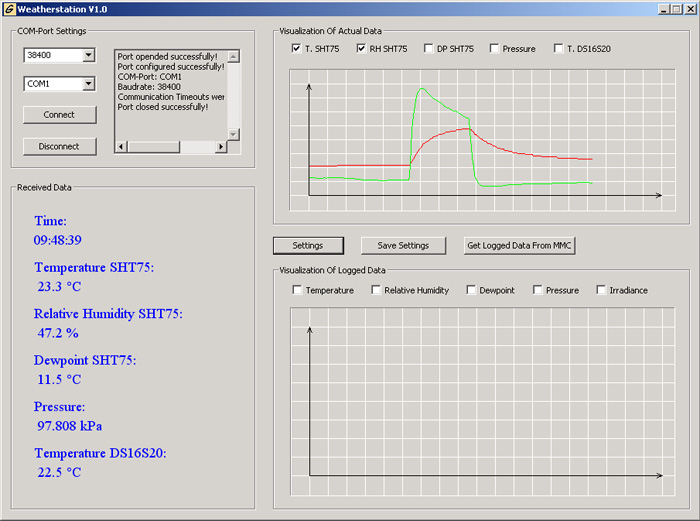
Task: Enable Temperature in logged data
Action: [297, 290]
